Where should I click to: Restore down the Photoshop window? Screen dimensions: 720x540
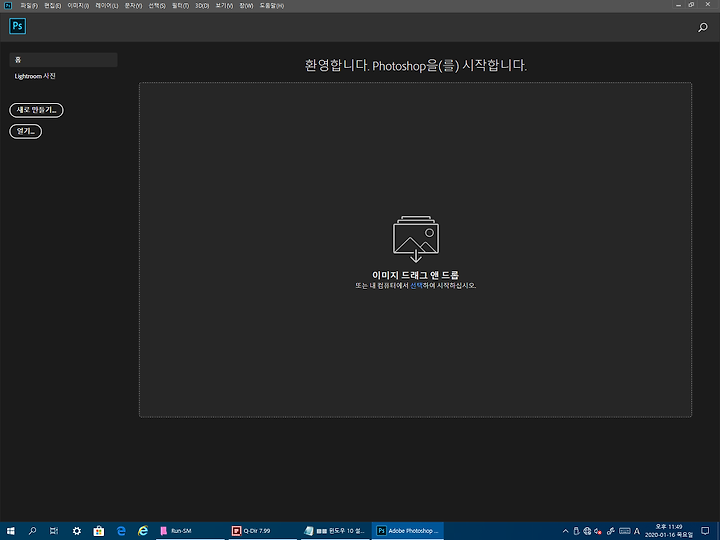pyautogui.click(x=691, y=5)
